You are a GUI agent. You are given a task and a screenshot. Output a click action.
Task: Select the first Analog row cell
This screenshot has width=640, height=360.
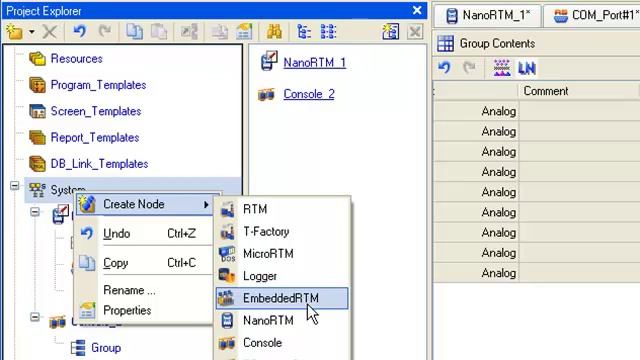coord(476,111)
